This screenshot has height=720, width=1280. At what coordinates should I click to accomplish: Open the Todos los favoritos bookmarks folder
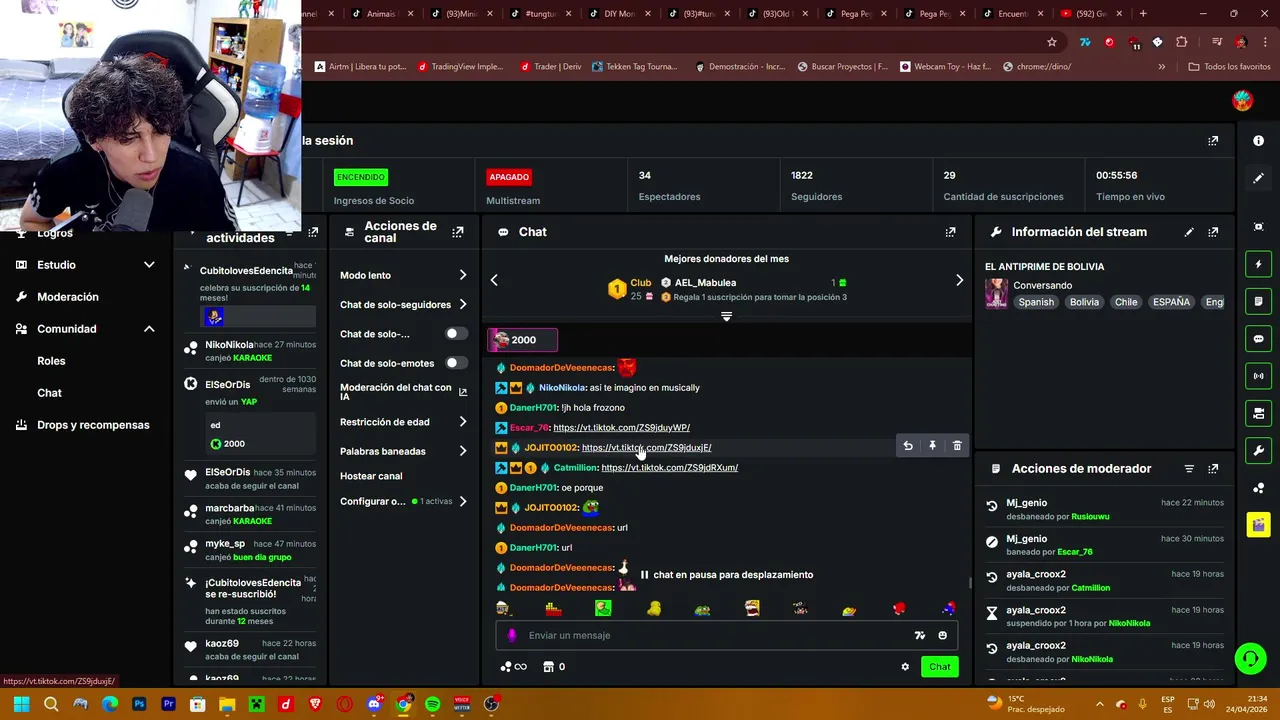(x=1229, y=67)
